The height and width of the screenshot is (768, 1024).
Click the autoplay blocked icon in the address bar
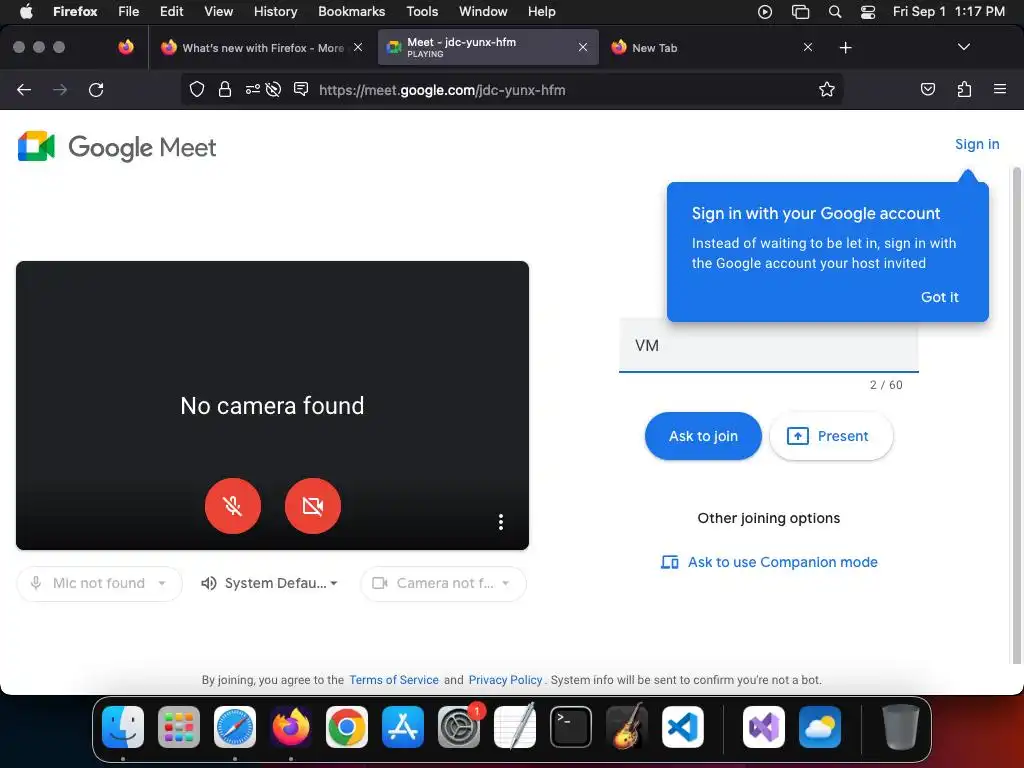274,89
